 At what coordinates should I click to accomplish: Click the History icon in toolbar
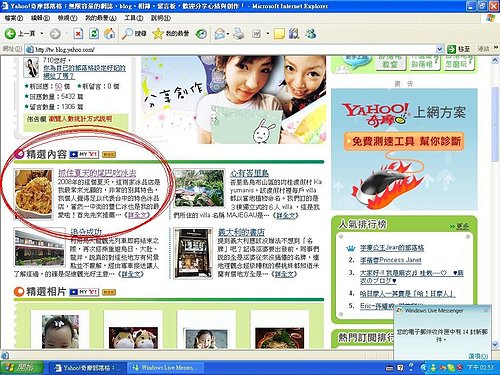201,34
